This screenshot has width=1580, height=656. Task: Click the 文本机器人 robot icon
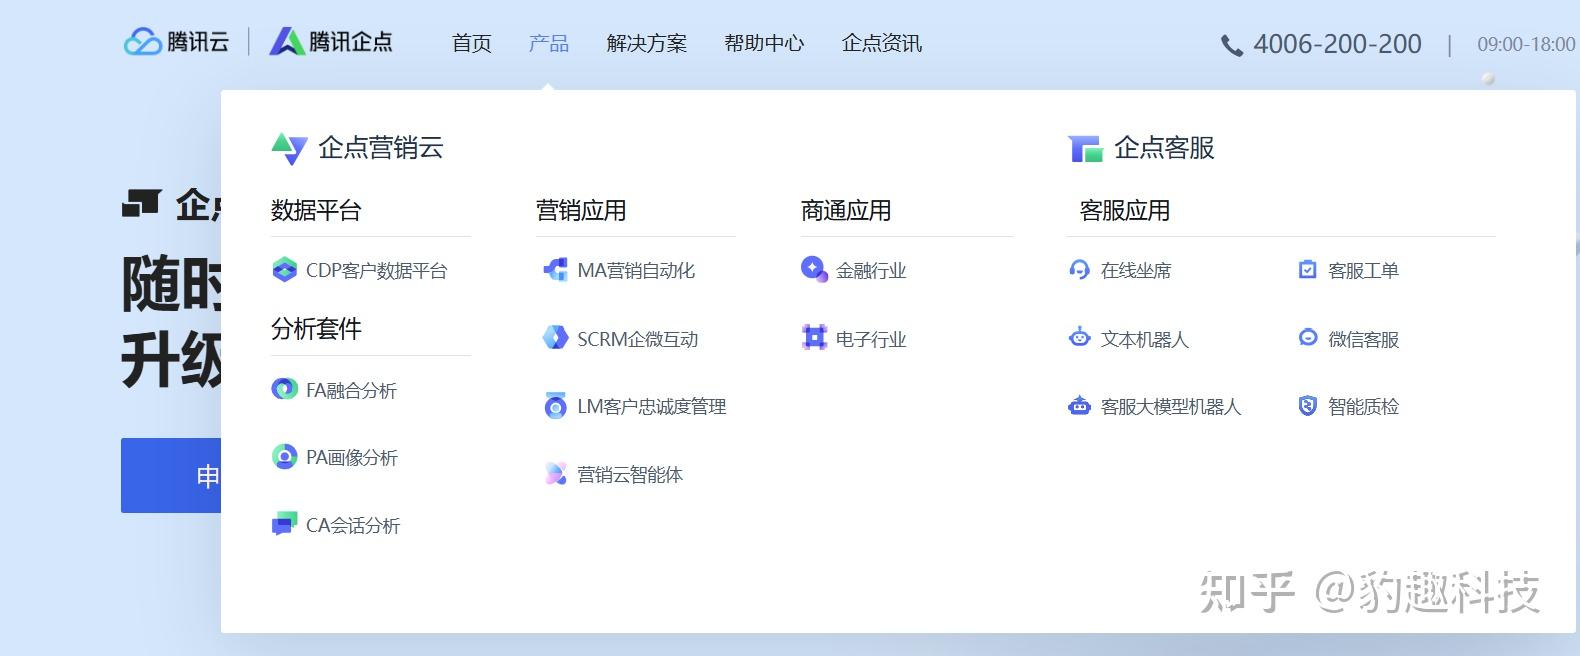(x=1079, y=338)
